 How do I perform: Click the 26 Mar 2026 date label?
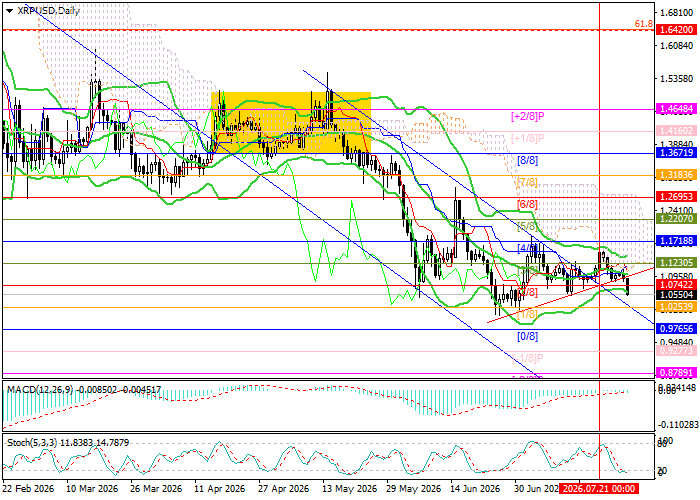(156, 489)
